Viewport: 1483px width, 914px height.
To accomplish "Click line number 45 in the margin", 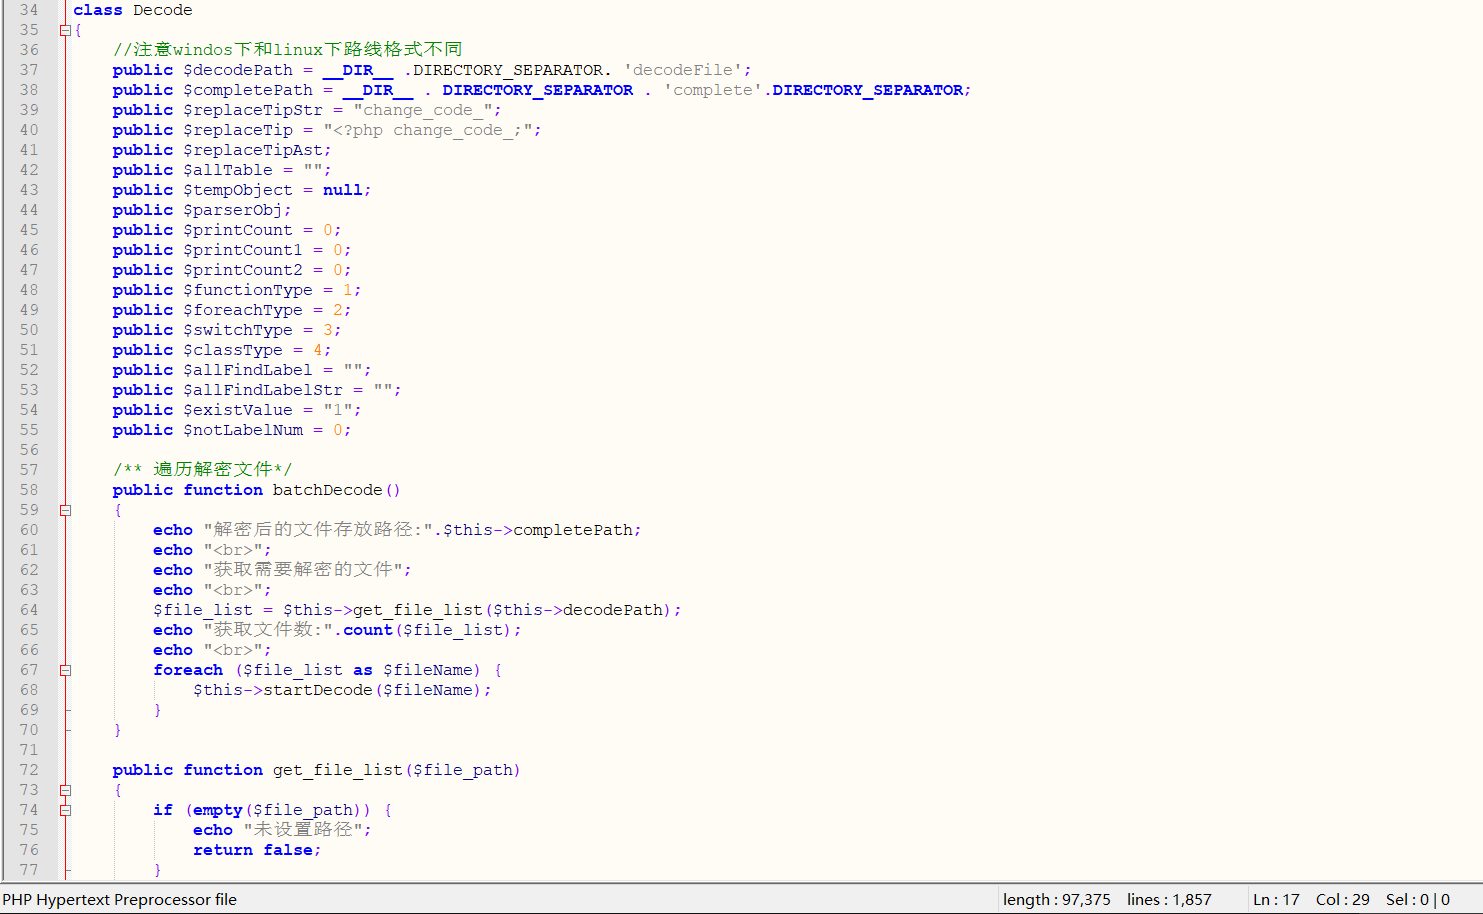I will point(29,230).
